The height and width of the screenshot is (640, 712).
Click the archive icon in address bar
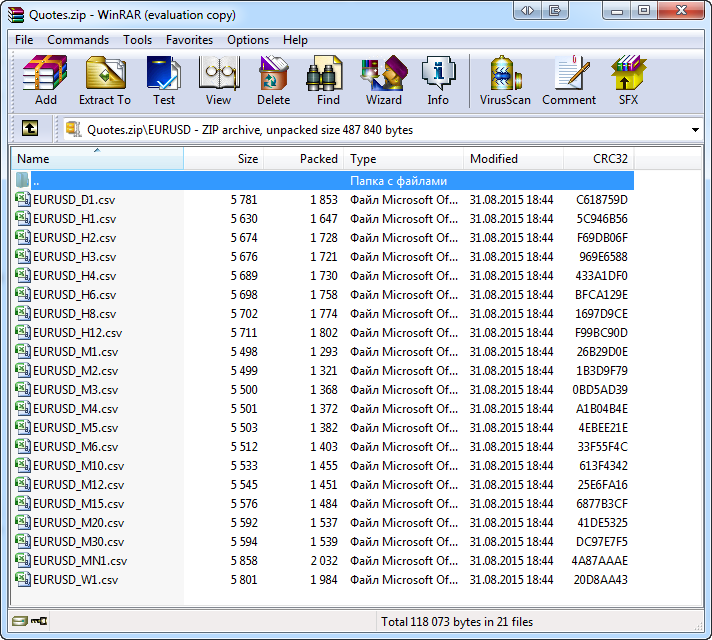(x=74, y=129)
